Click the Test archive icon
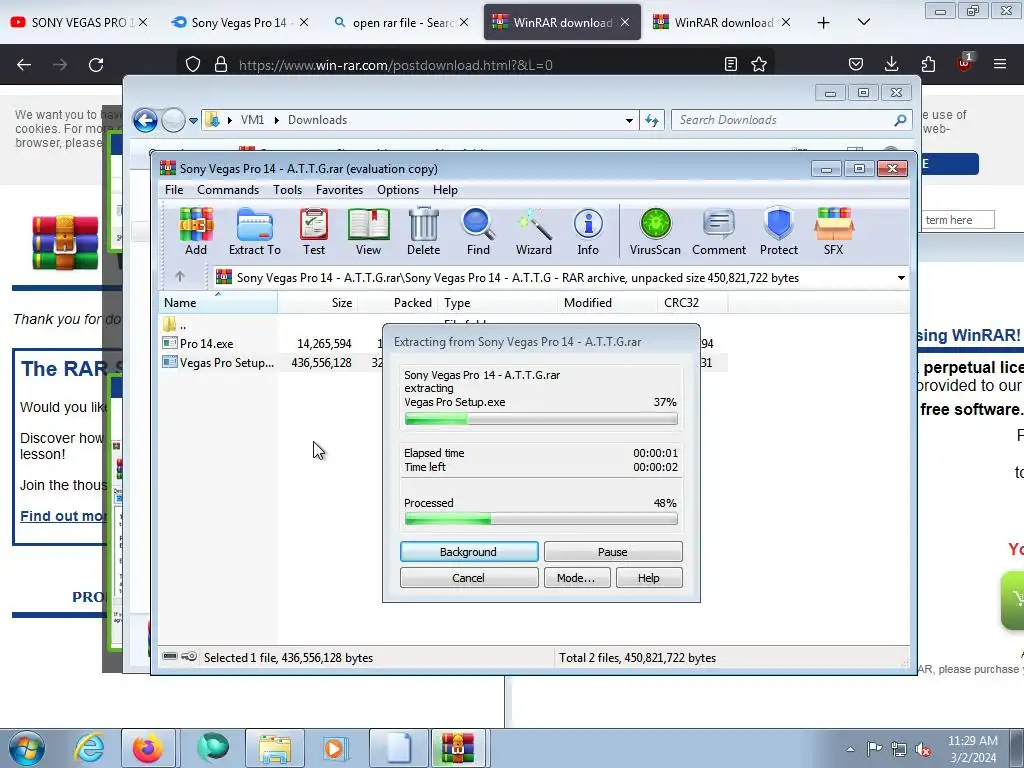Image resolution: width=1024 pixels, height=768 pixels. click(314, 232)
